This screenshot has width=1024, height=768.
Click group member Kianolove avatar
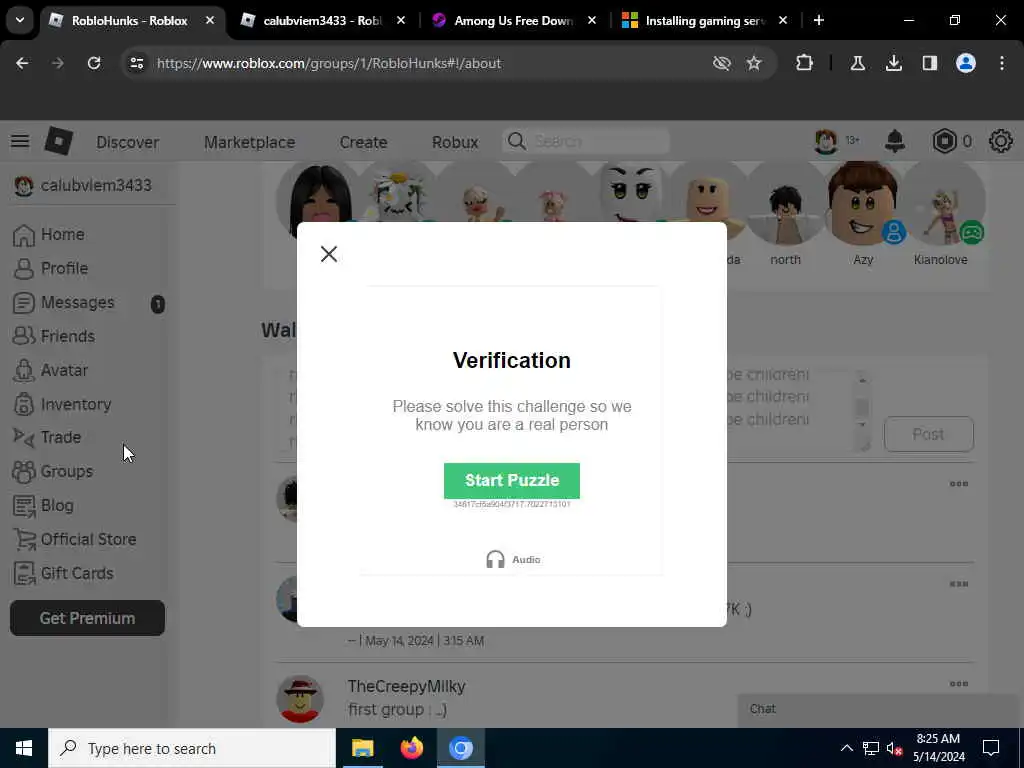pyautogui.click(x=941, y=206)
